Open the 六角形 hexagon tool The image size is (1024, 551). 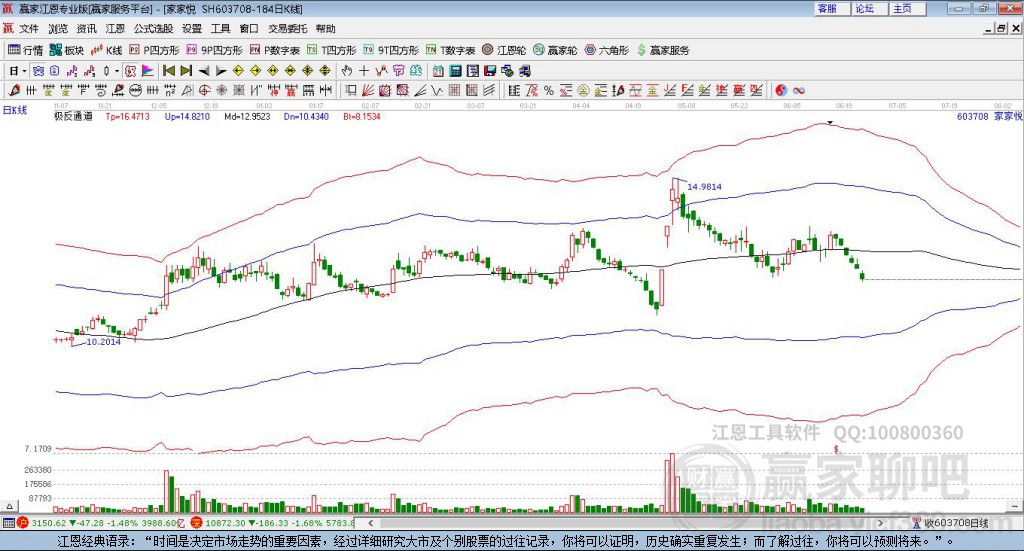(x=607, y=50)
